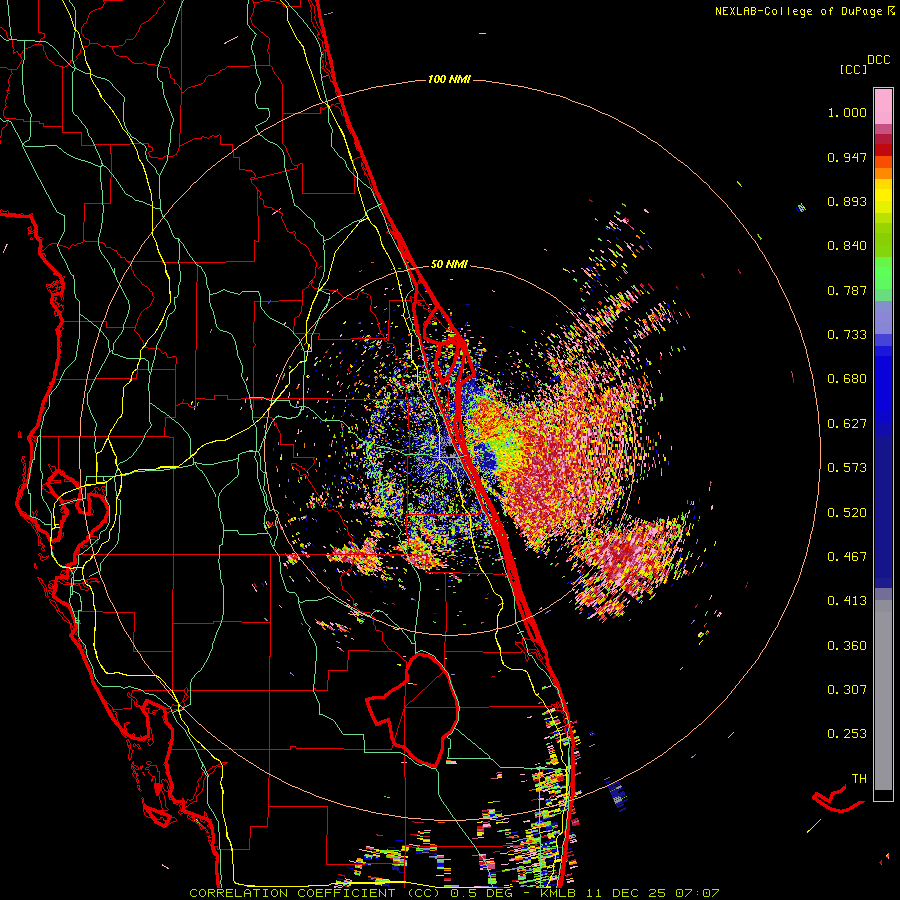Viewport: 900px width, 900px height.
Task: Click the 0.627 color scale label
Action: 847,424
